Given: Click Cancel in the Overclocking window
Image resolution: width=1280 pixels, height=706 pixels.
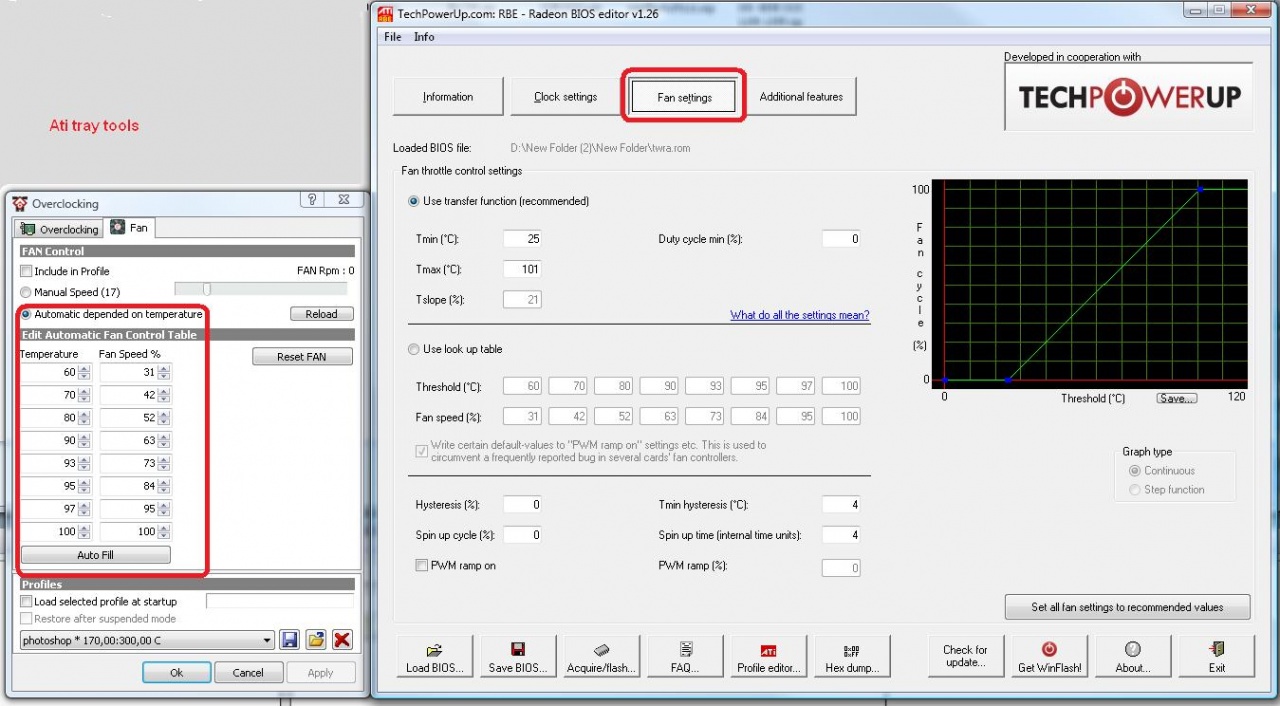Looking at the screenshot, I should pos(248,673).
